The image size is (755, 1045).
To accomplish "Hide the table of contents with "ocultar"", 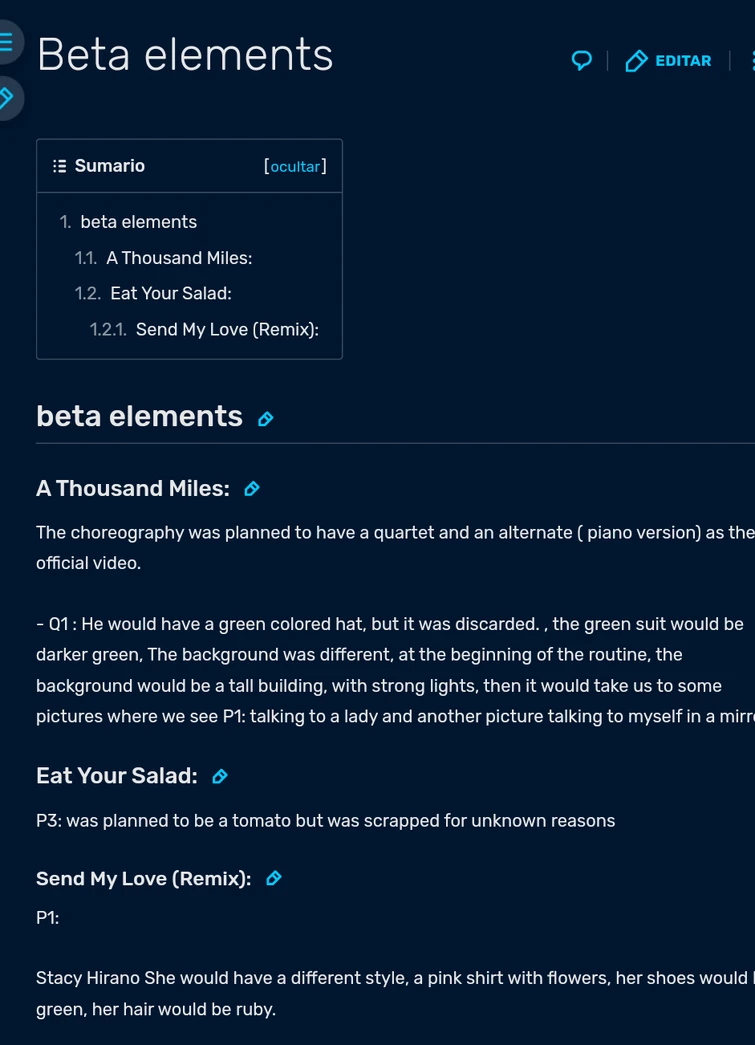I will point(296,166).
